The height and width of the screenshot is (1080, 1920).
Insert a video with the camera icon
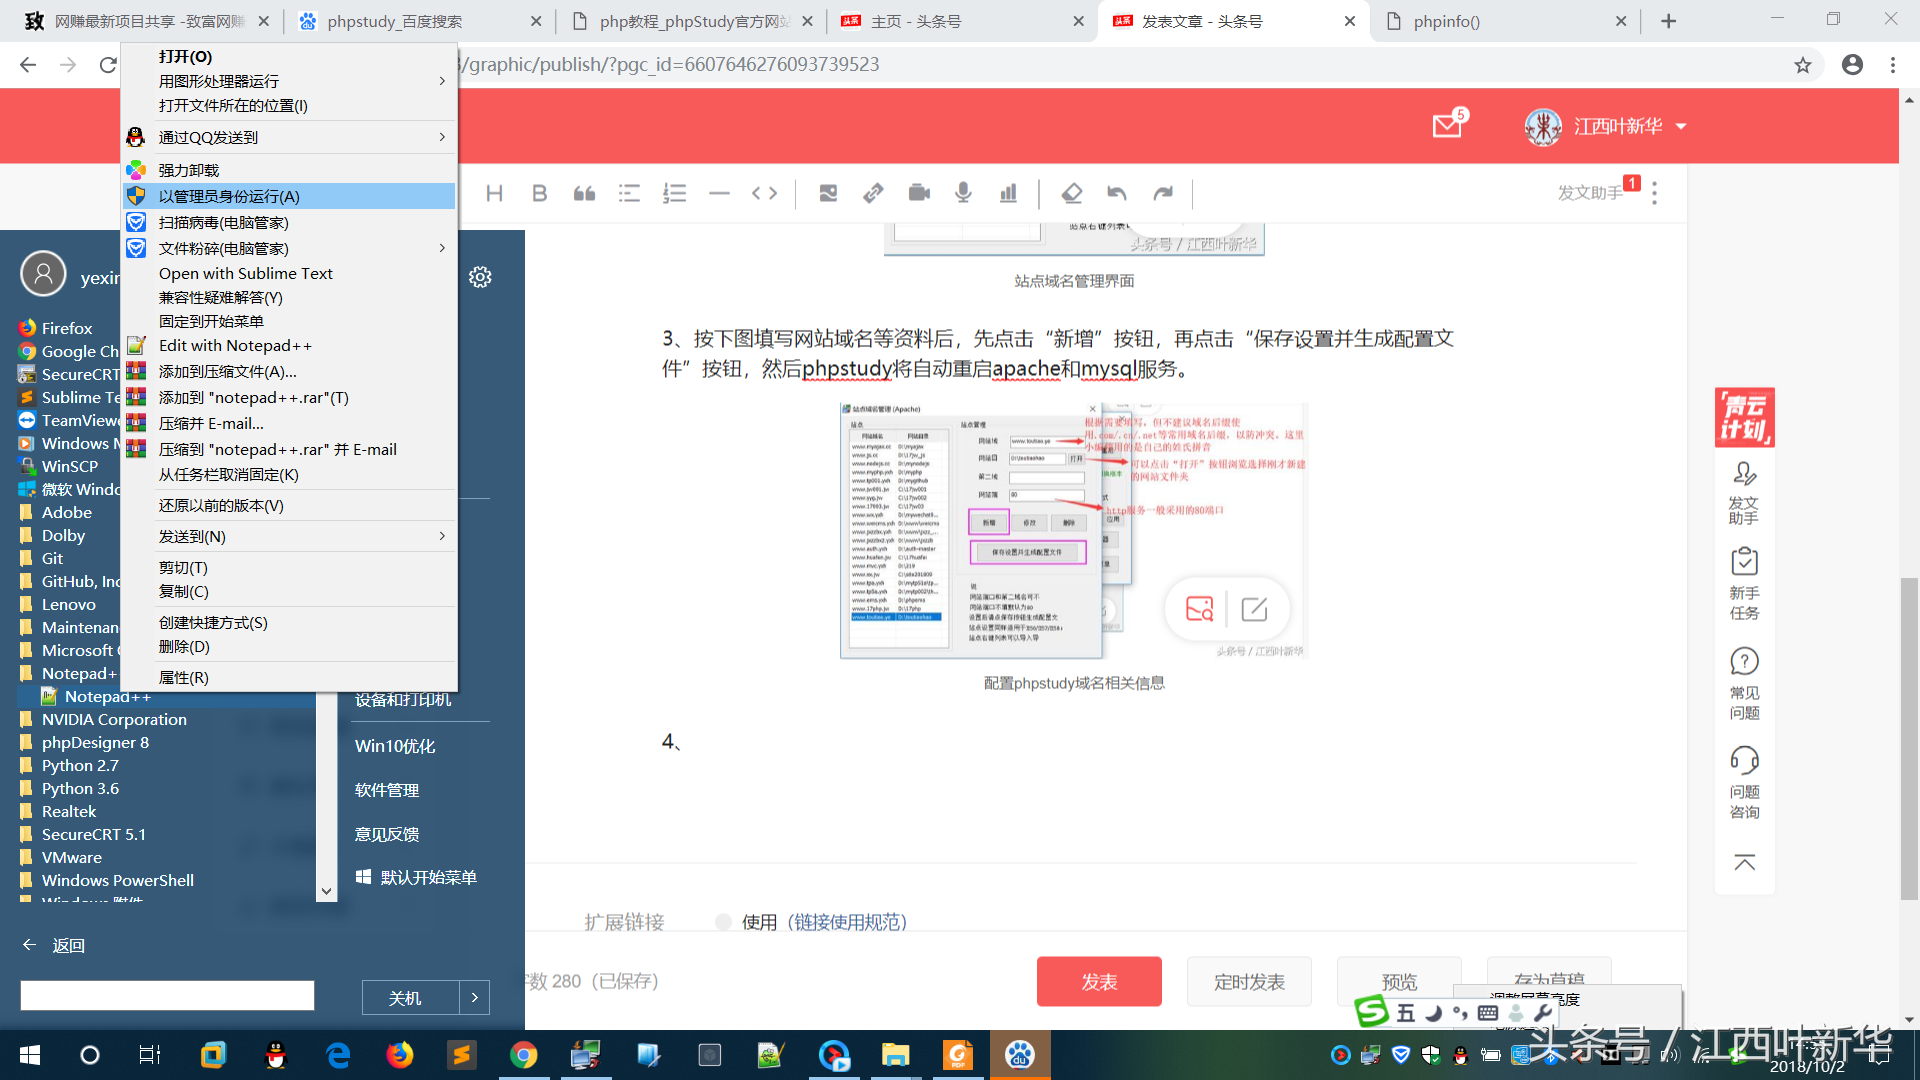(919, 193)
